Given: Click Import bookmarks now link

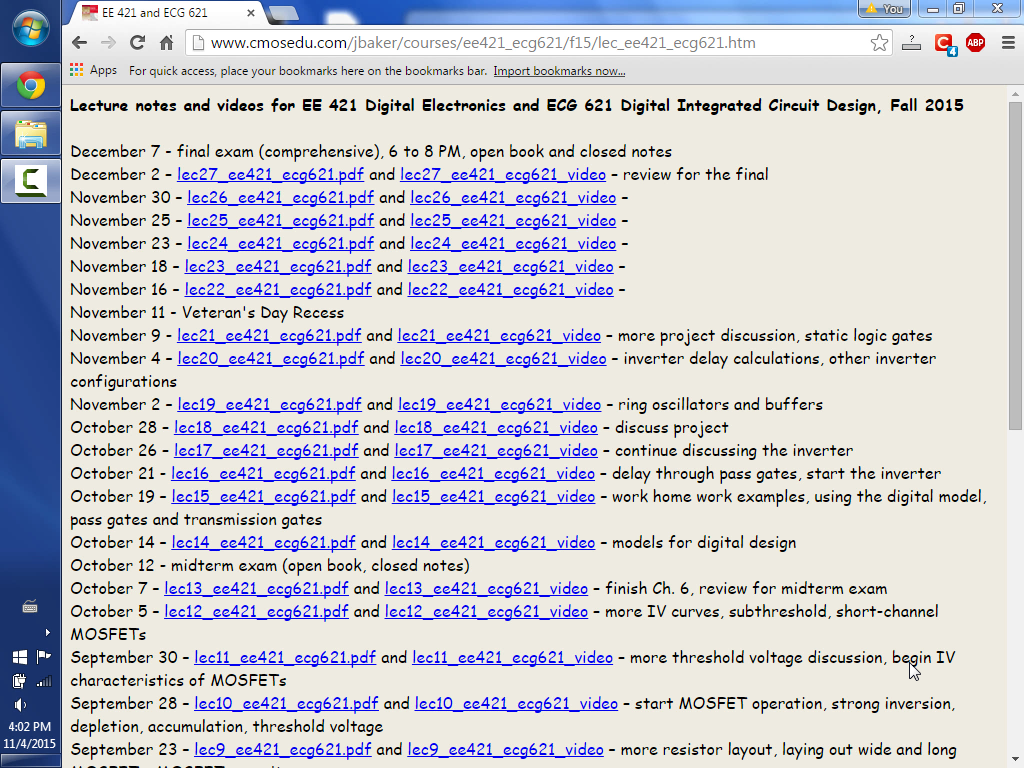Looking at the screenshot, I should tap(559, 71).
